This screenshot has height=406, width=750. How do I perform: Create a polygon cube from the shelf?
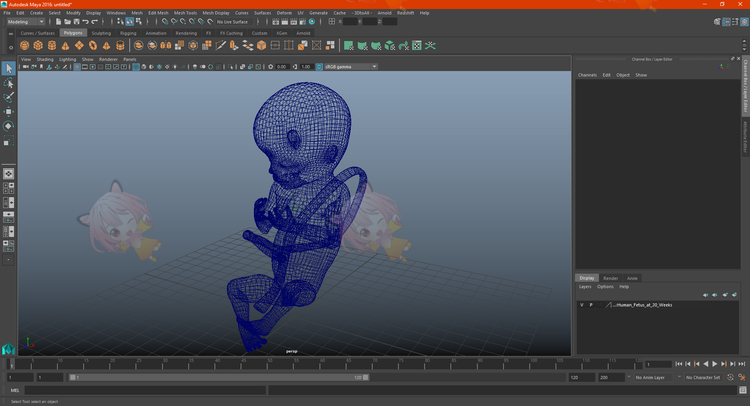[38, 45]
